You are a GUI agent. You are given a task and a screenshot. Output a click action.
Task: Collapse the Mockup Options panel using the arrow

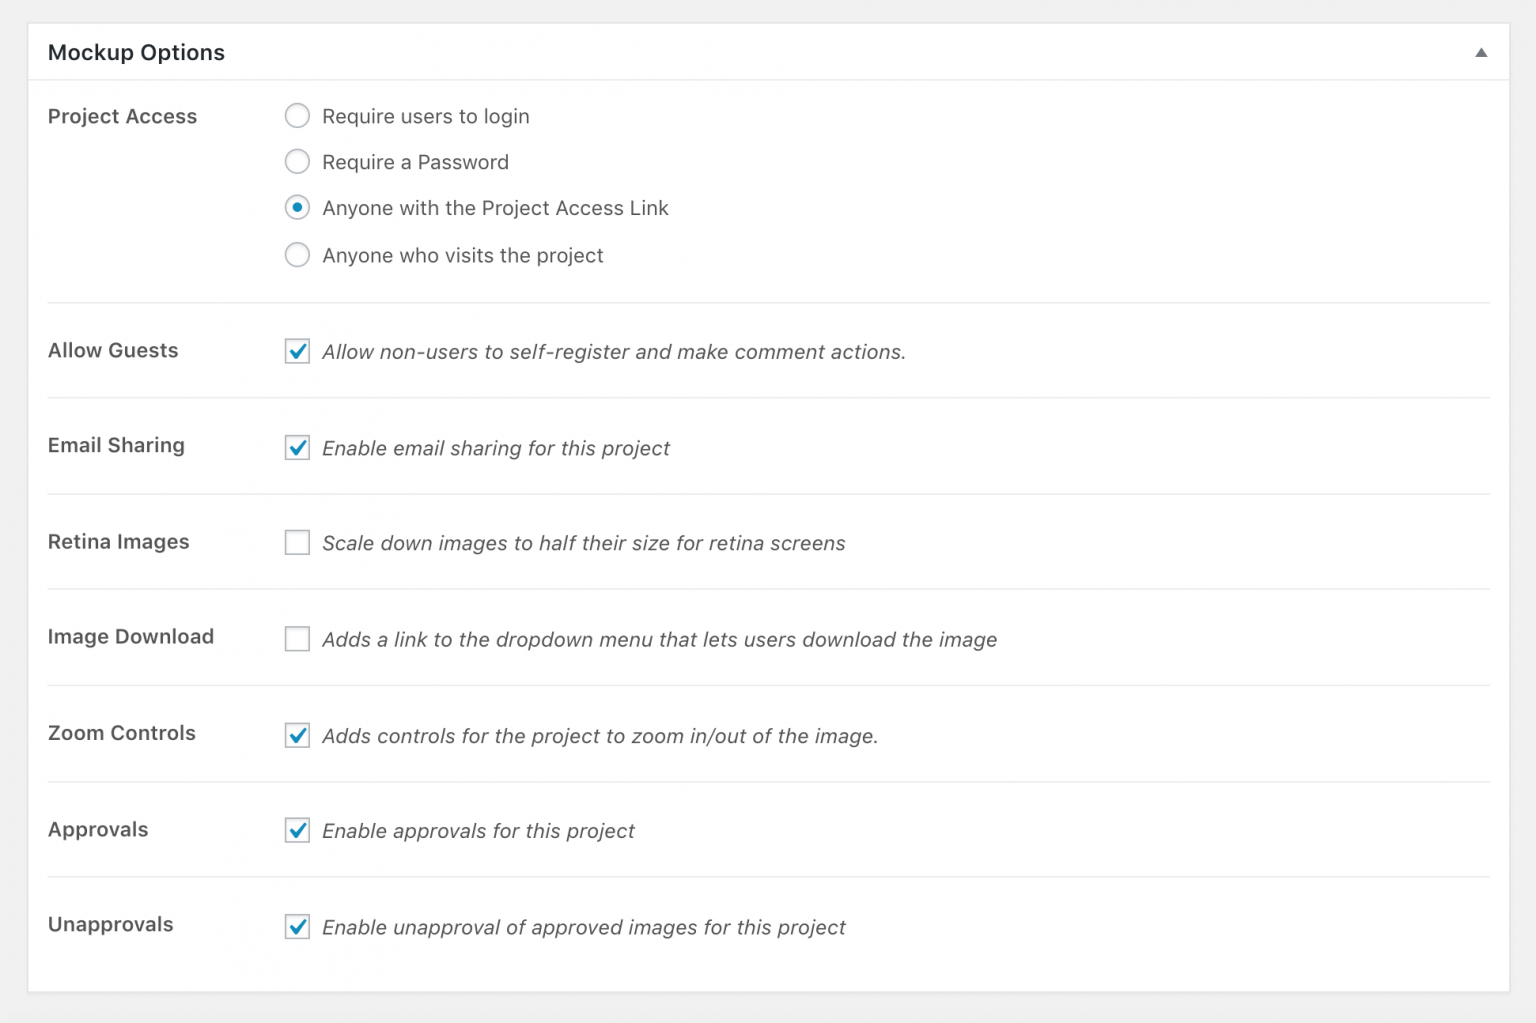coord(1481,51)
